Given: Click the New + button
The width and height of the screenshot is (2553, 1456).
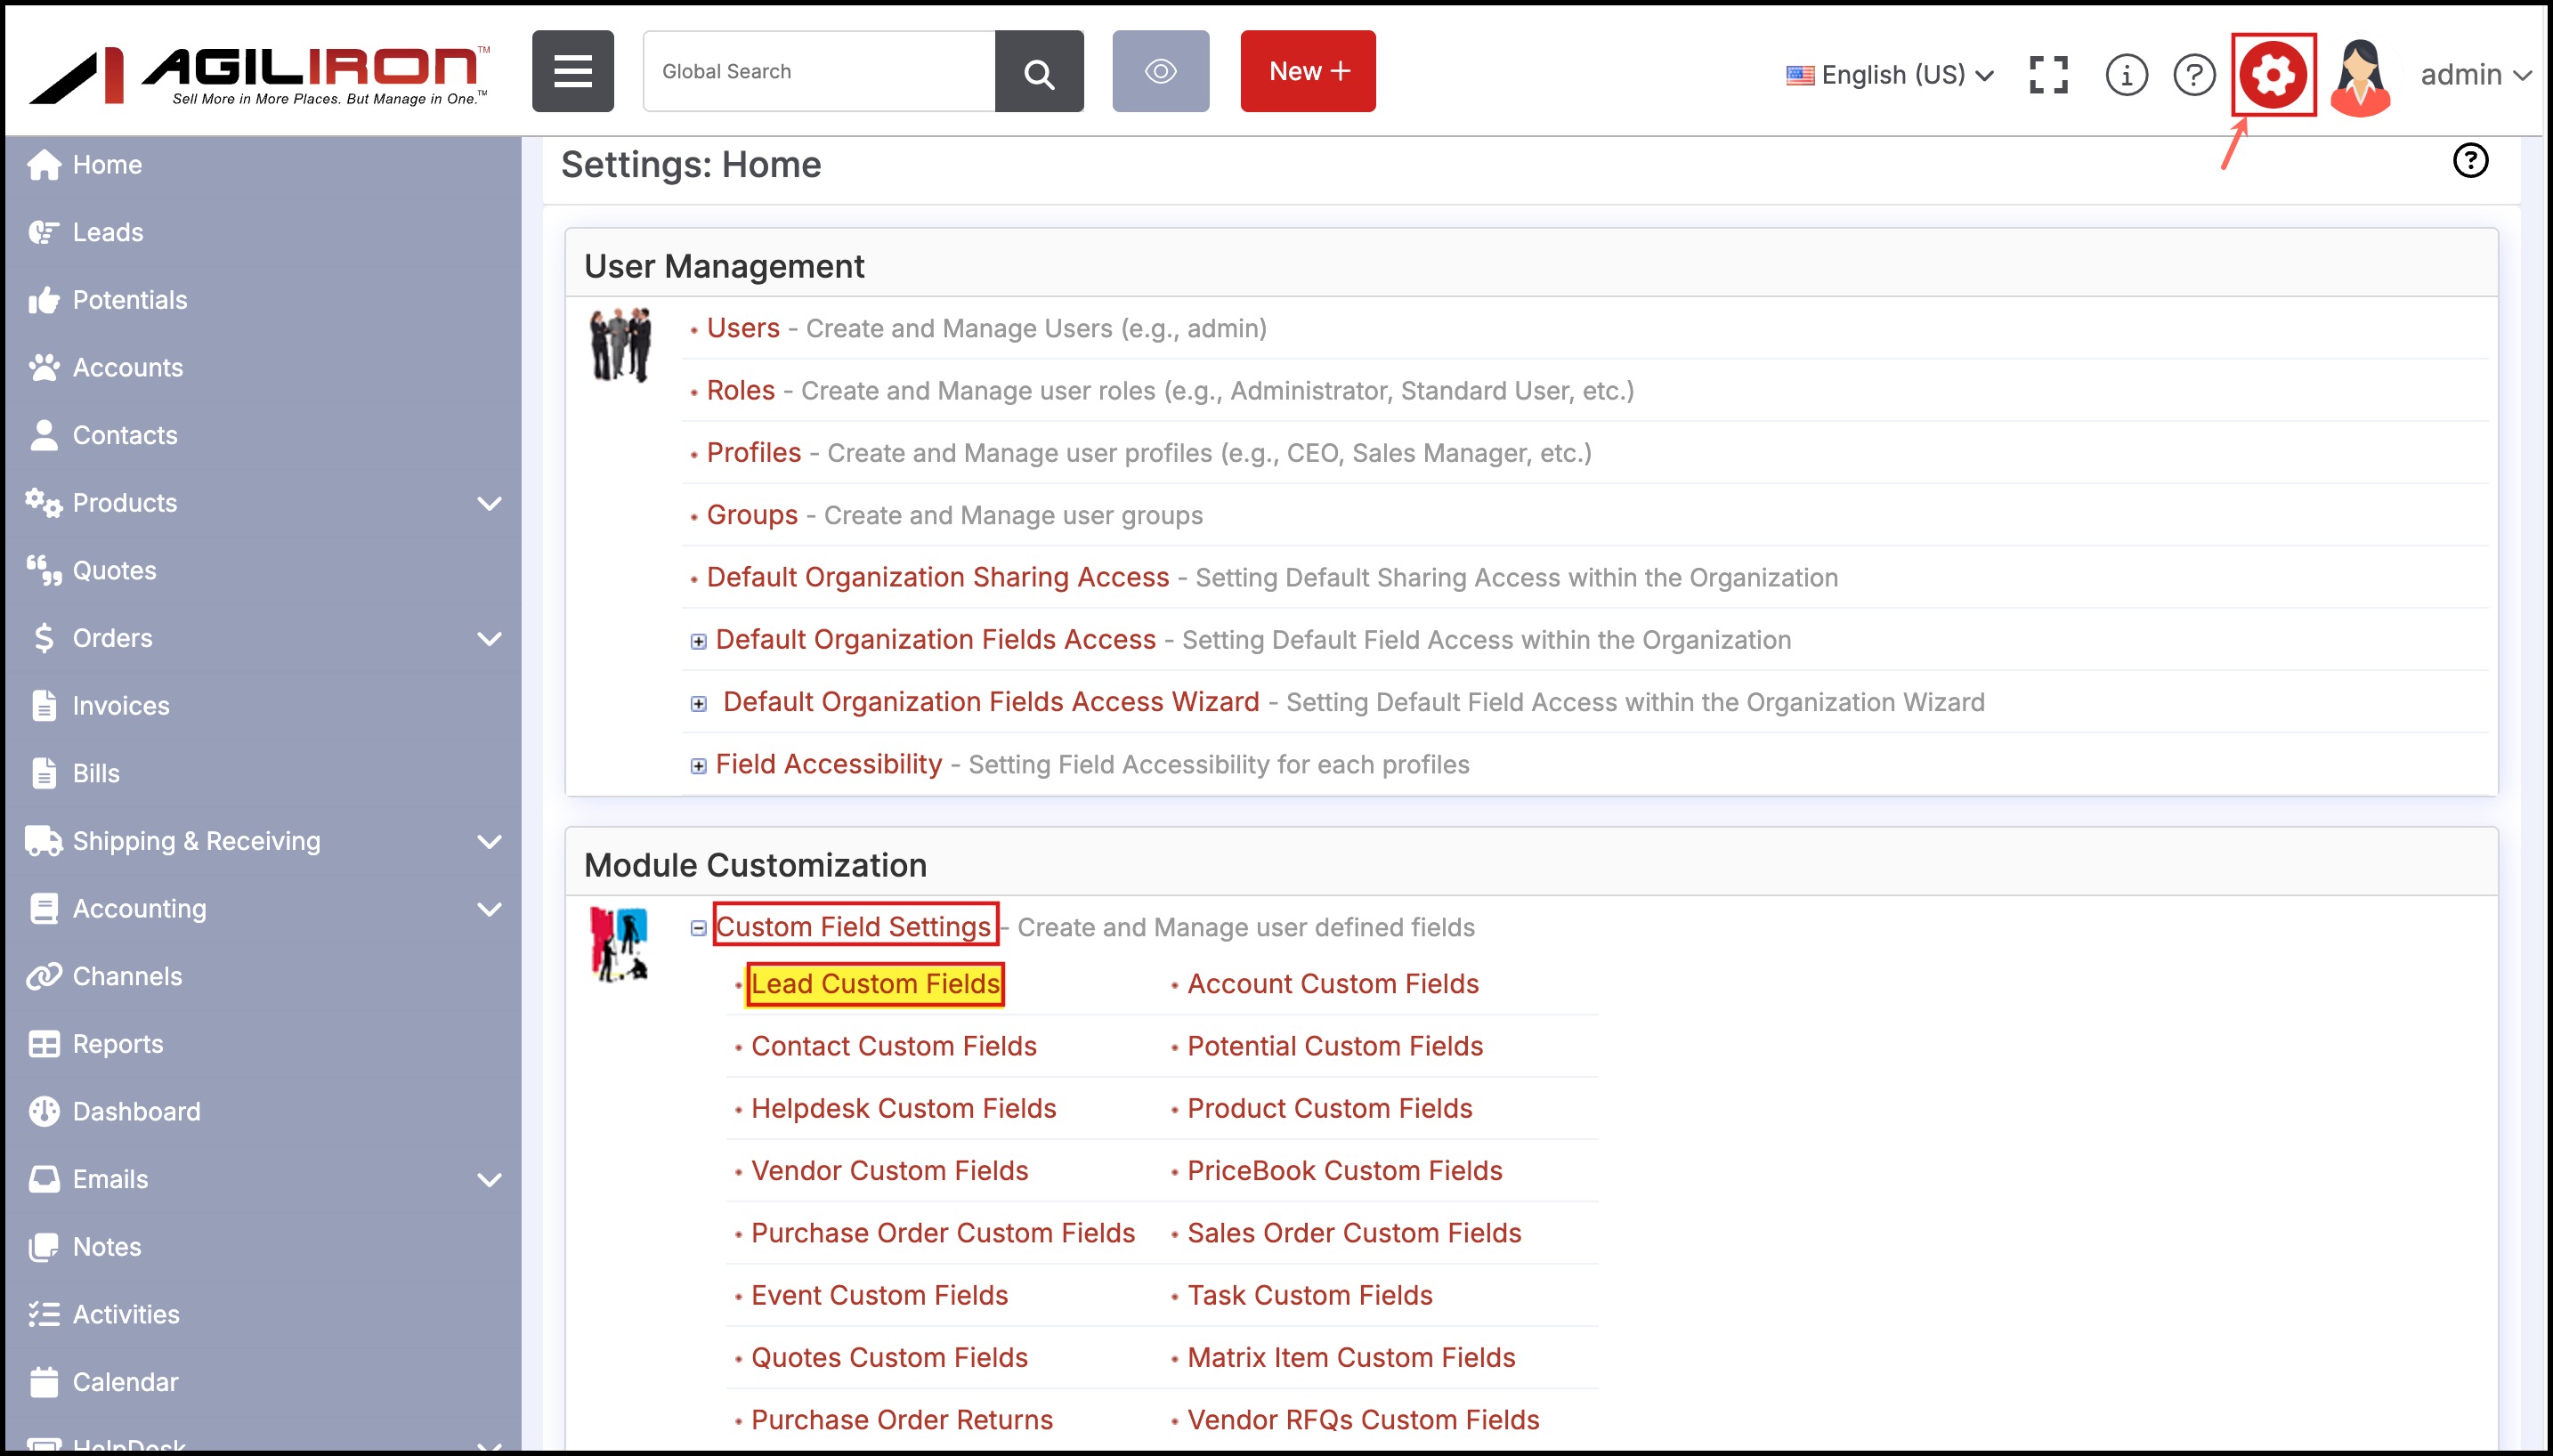Looking at the screenshot, I should click(x=1308, y=71).
